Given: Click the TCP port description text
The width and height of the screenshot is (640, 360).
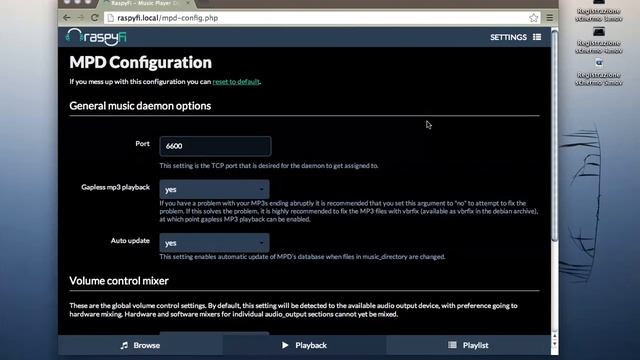Looking at the screenshot, I should [x=269, y=166].
